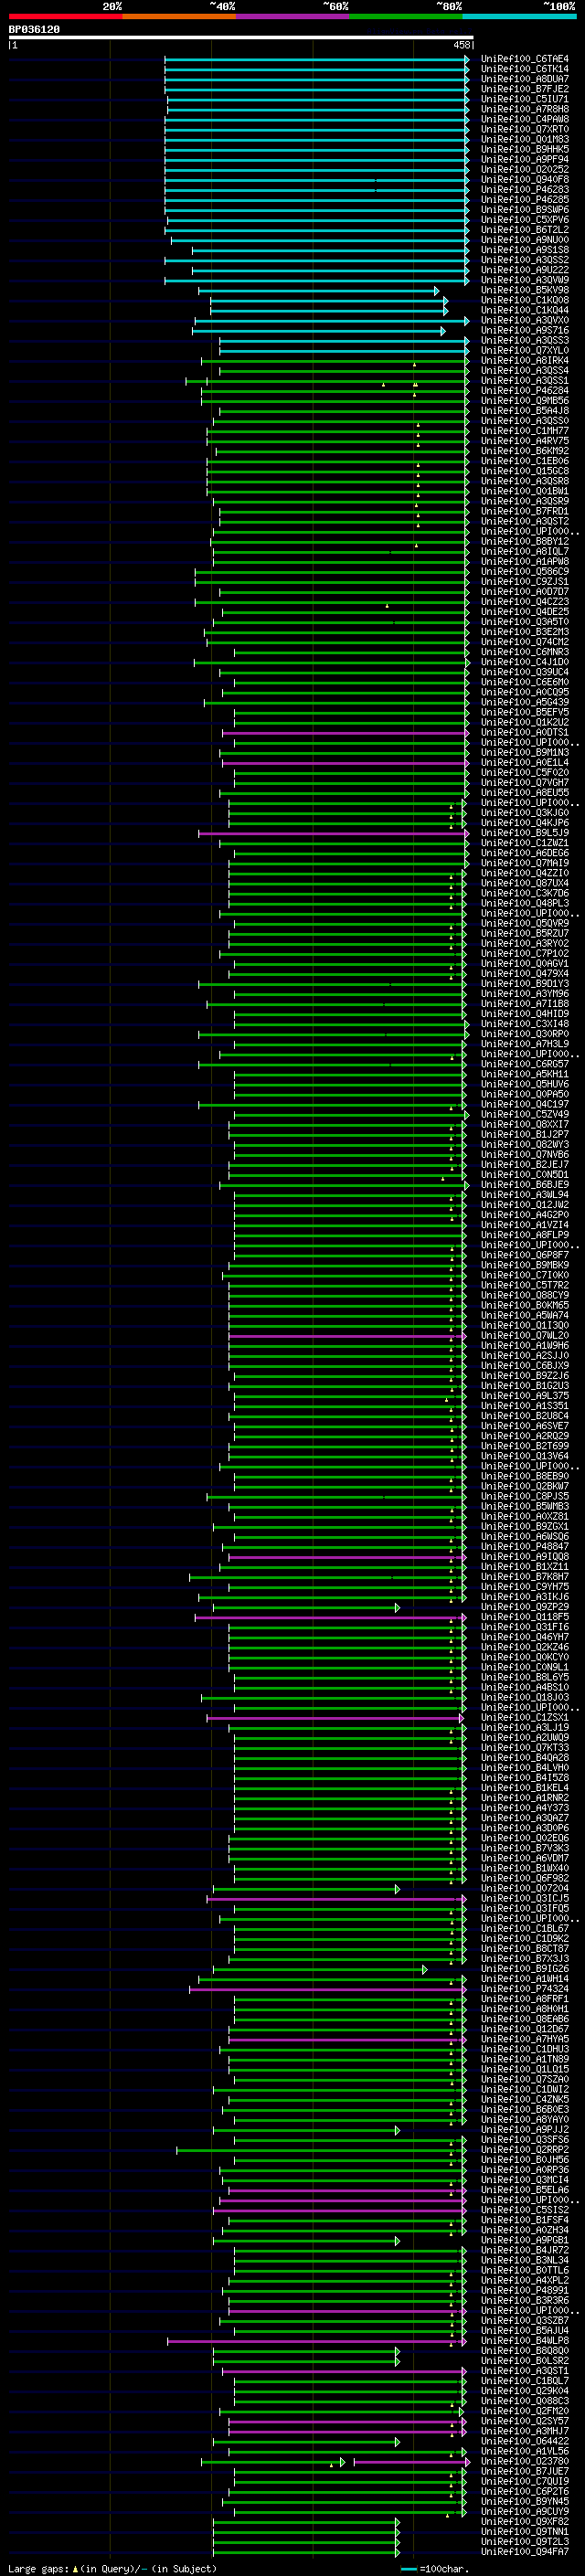Open the UniRef100_P46285 entry
The width and height of the screenshot is (585, 2576).
click(524, 199)
